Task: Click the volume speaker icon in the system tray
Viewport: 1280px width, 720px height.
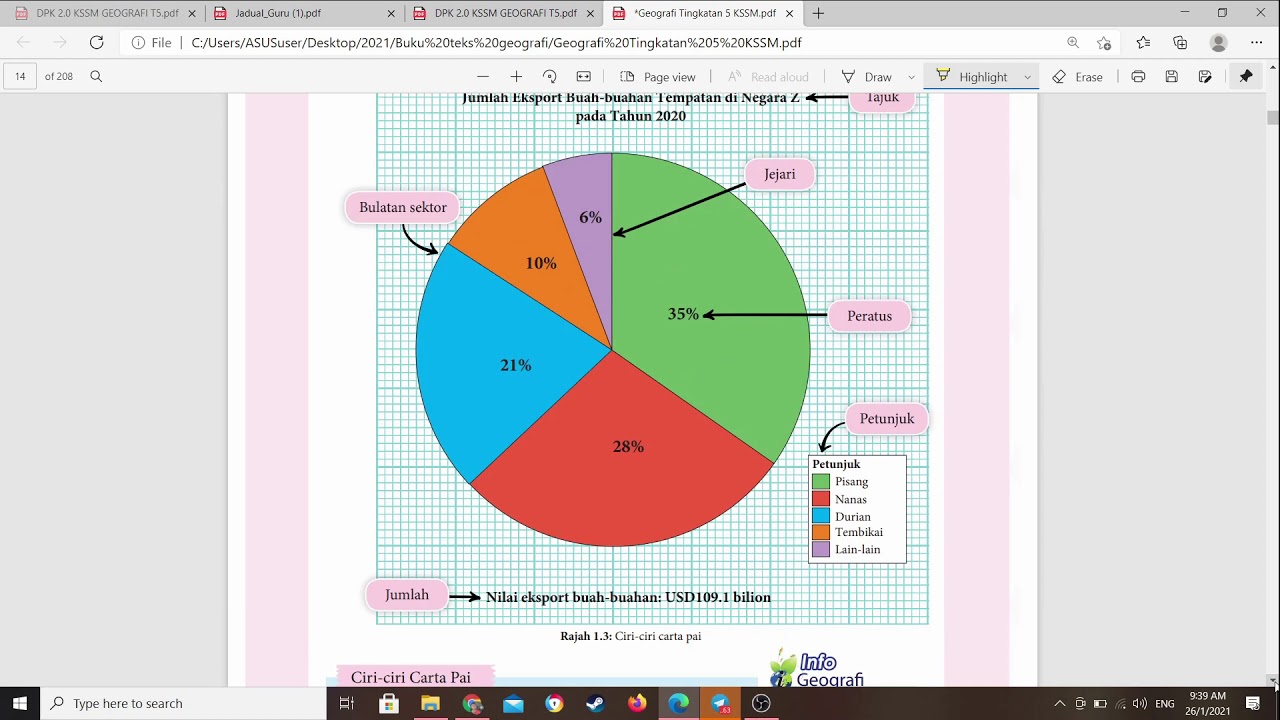Action: 1139,703
